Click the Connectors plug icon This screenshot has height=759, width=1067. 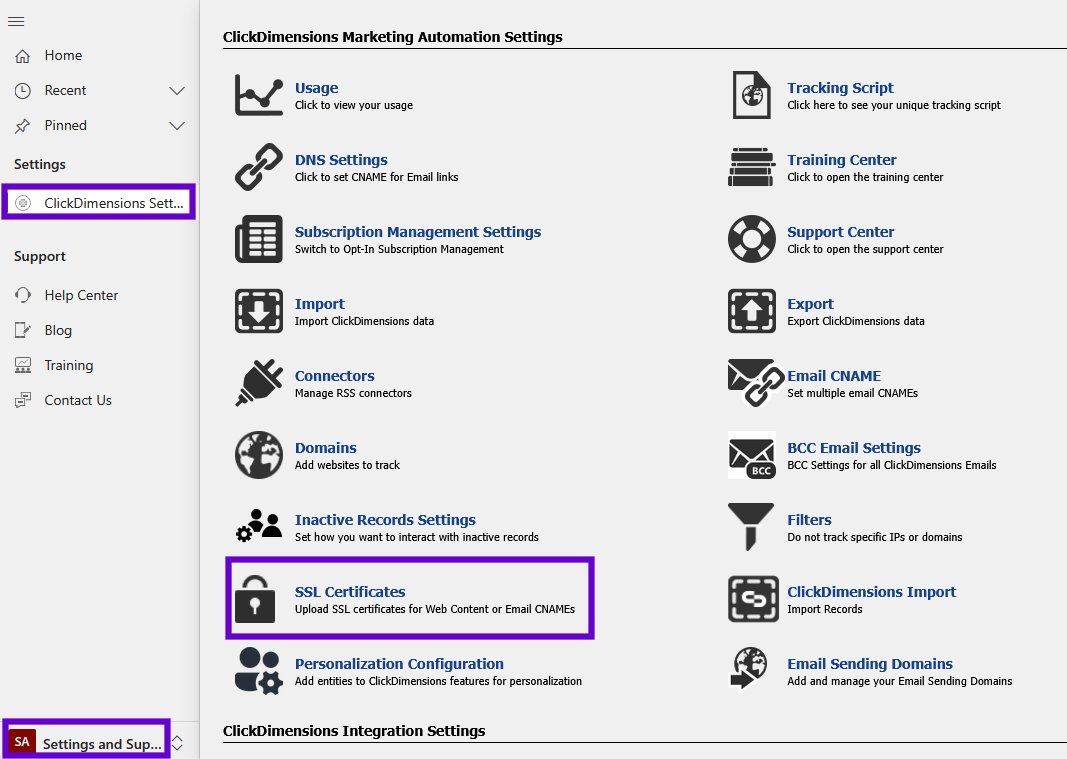[x=259, y=383]
